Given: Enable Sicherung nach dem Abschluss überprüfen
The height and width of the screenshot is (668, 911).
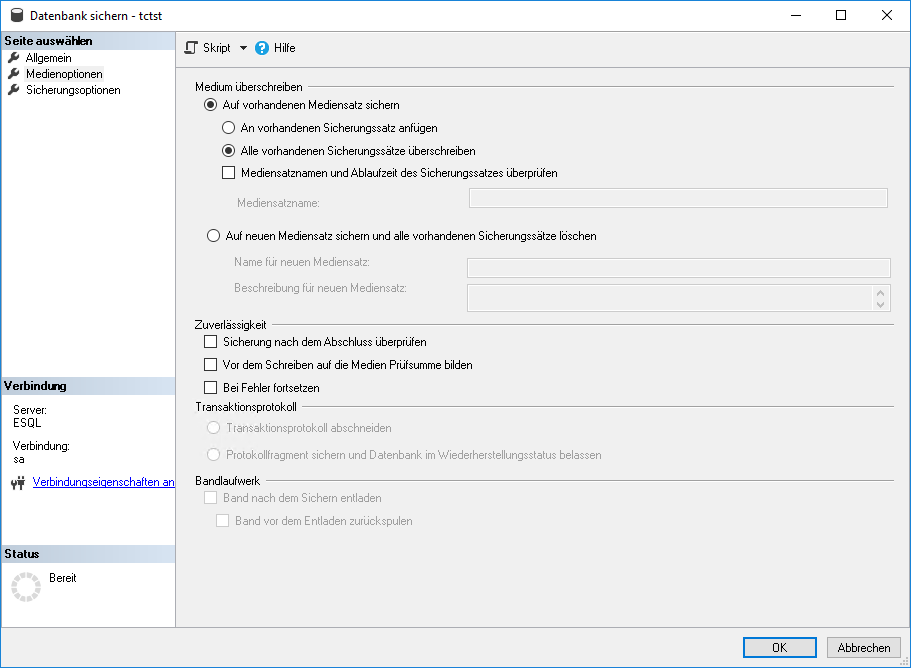Looking at the screenshot, I should click(210, 342).
